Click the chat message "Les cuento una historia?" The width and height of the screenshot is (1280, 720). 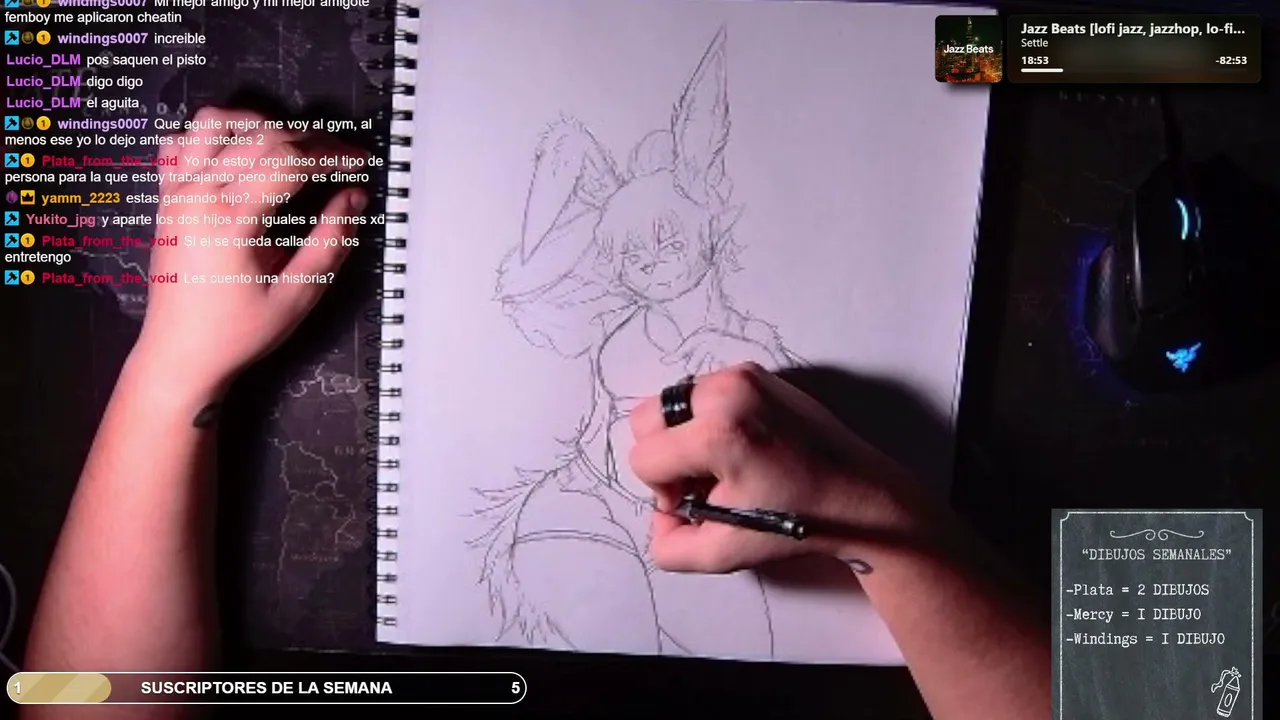coord(259,278)
